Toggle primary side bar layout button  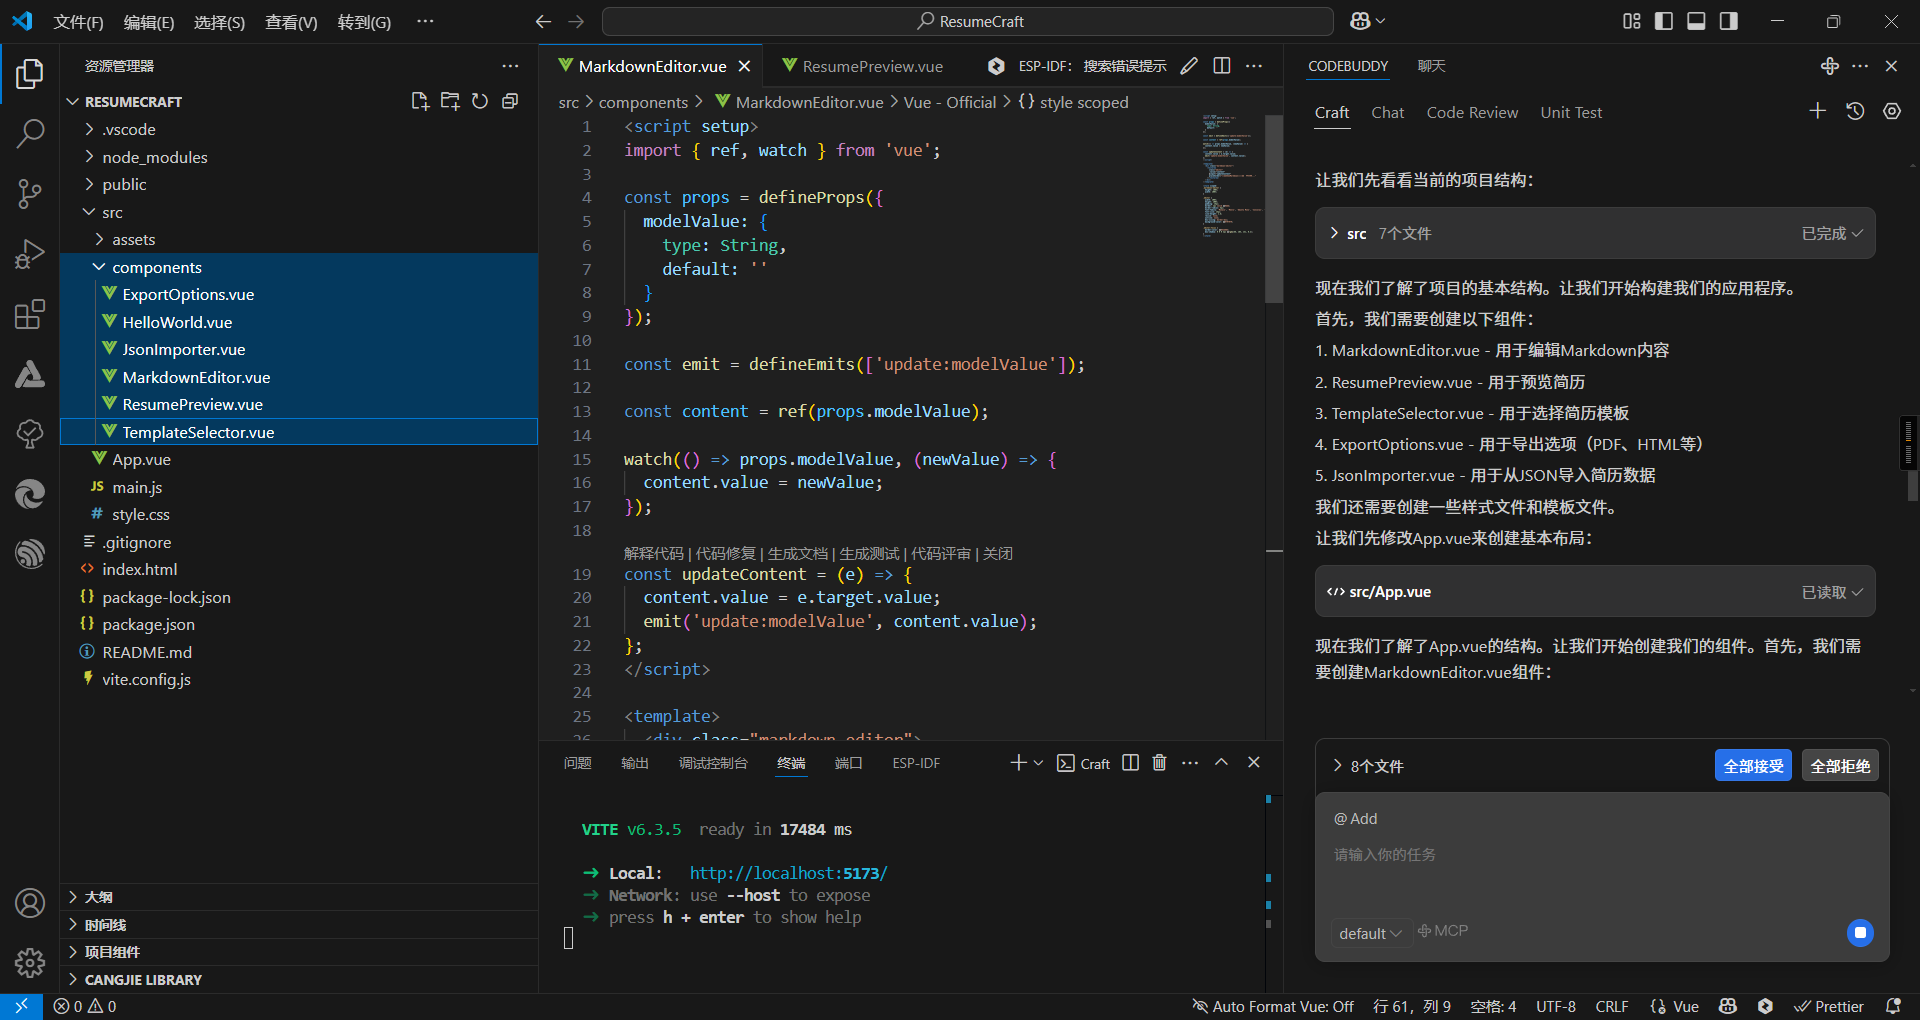click(1664, 21)
